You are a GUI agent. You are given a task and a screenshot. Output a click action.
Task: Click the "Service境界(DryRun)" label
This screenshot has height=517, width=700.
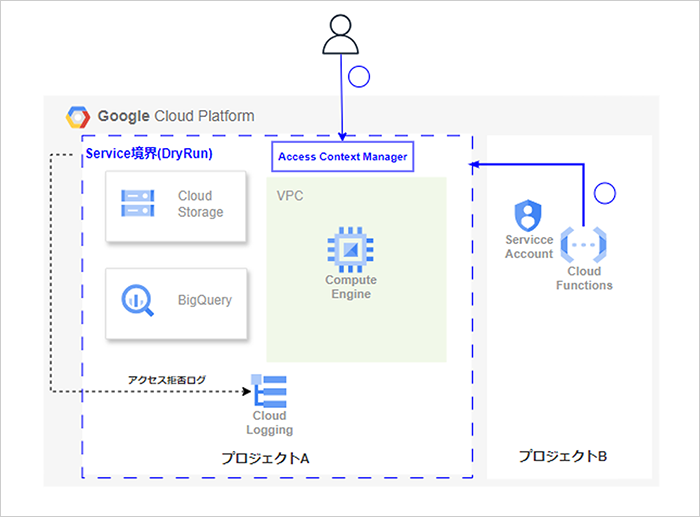coord(149,154)
